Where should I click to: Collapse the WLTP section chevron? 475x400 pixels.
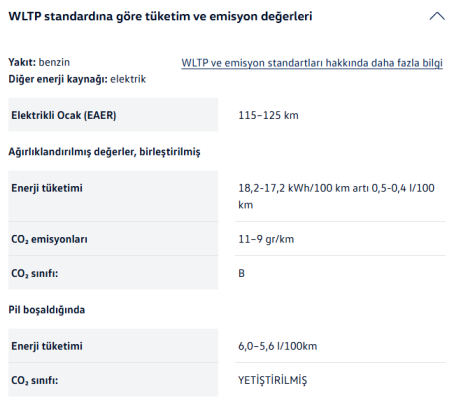[x=437, y=16]
